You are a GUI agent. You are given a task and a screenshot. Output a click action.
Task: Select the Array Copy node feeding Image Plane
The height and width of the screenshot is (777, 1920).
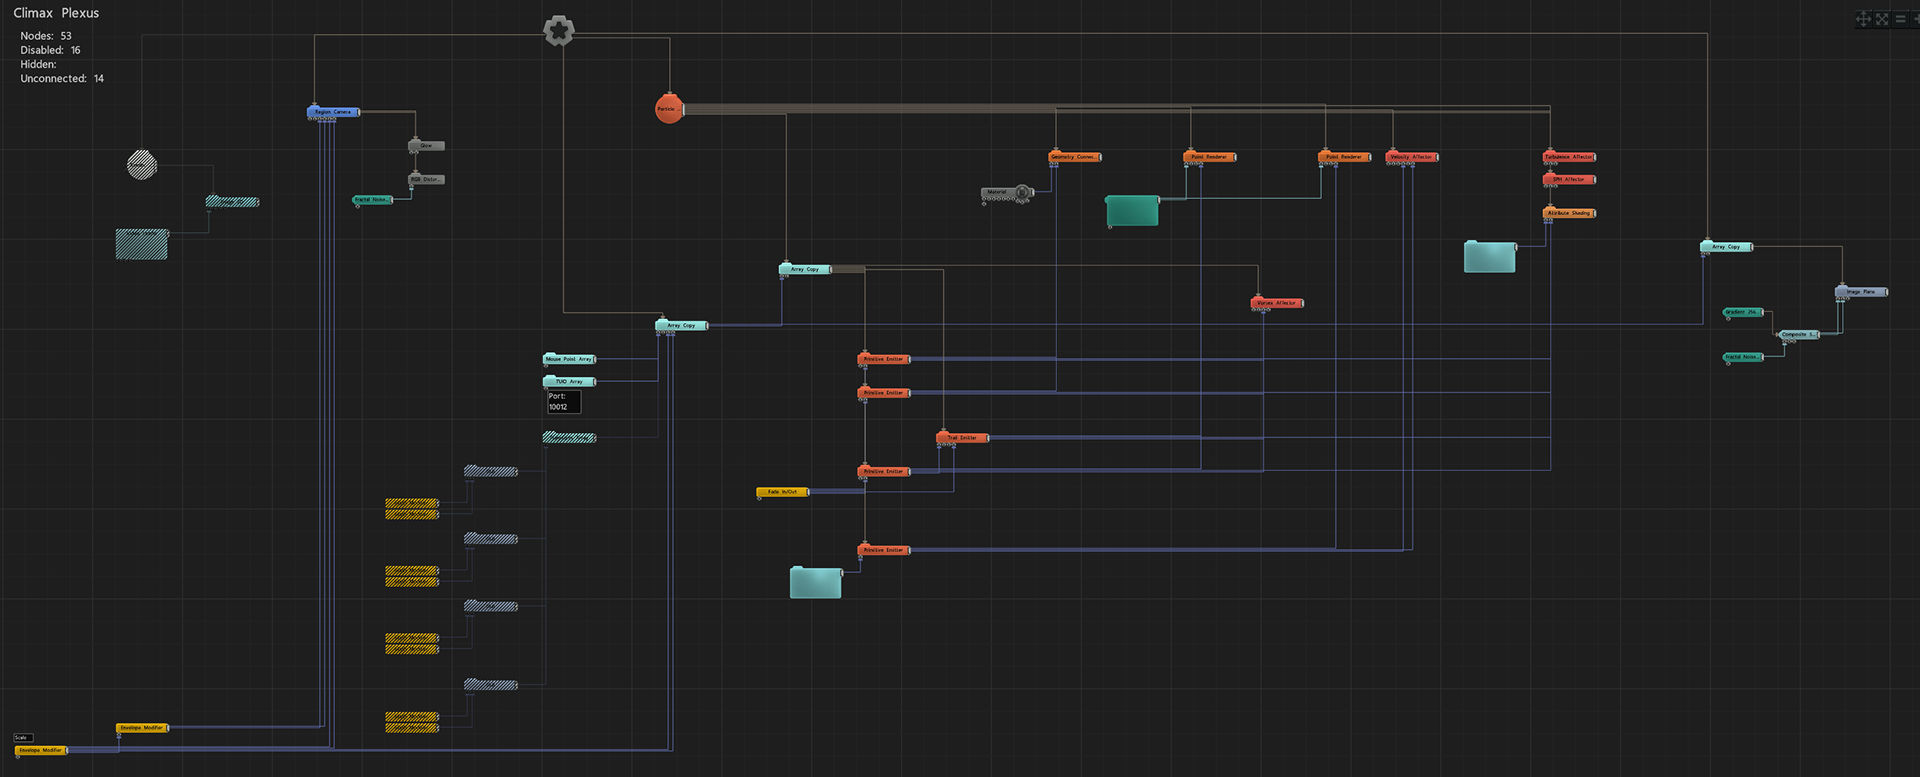[x=1726, y=247]
